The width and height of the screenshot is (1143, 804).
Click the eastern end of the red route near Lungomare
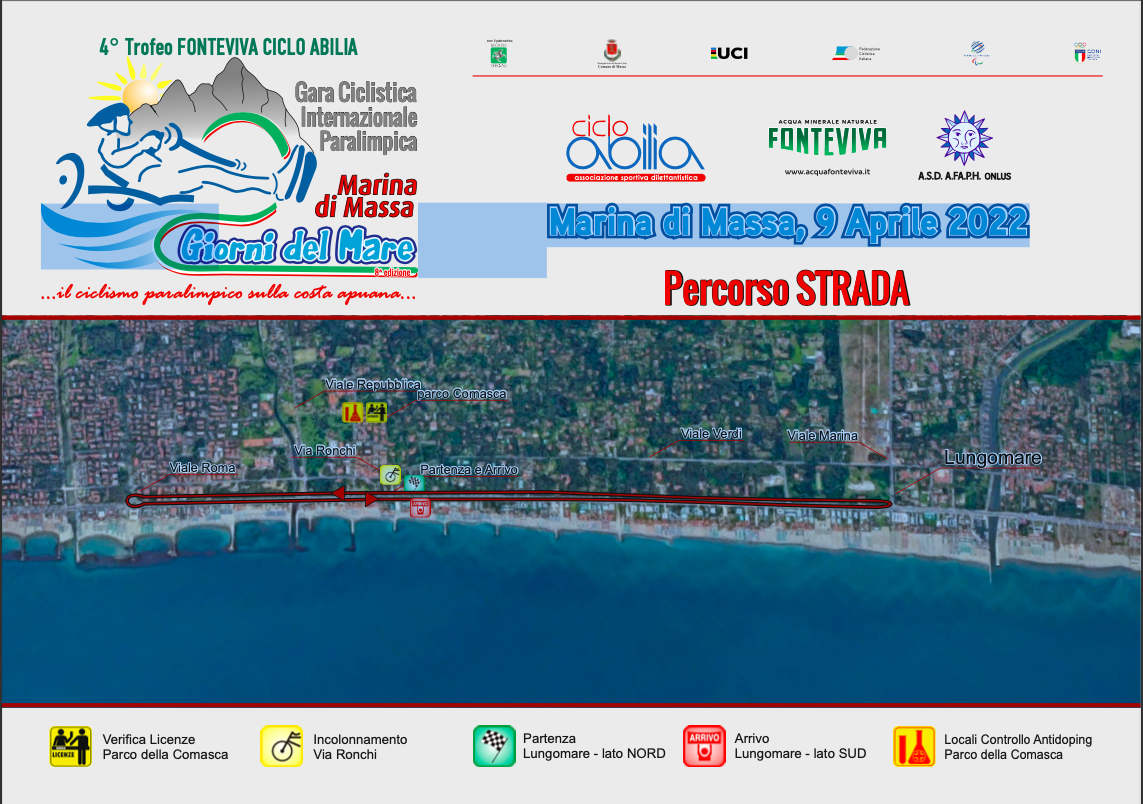[x=883, y=503]
